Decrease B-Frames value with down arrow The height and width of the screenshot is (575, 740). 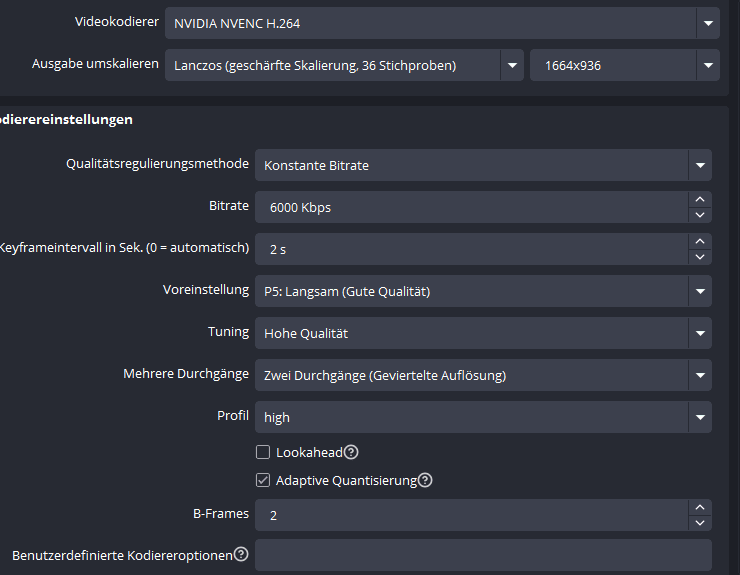tap(700, 522)
